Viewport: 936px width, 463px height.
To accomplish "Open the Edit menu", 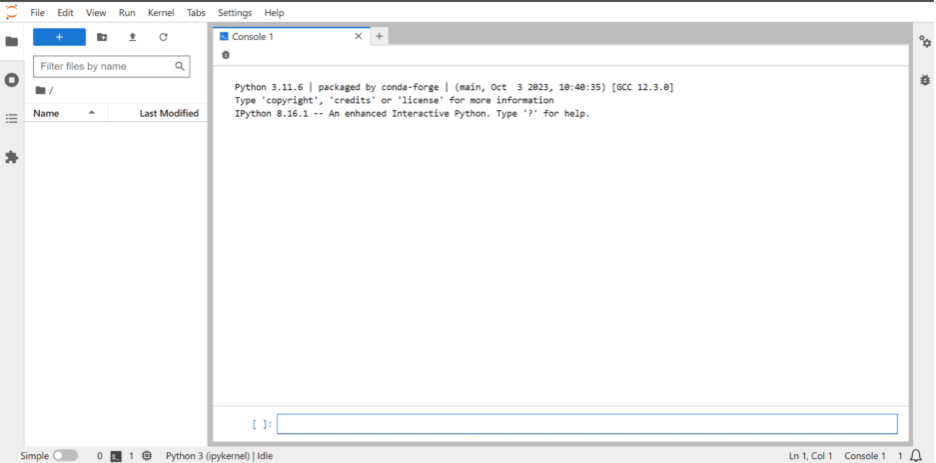I will pos(65,13).
